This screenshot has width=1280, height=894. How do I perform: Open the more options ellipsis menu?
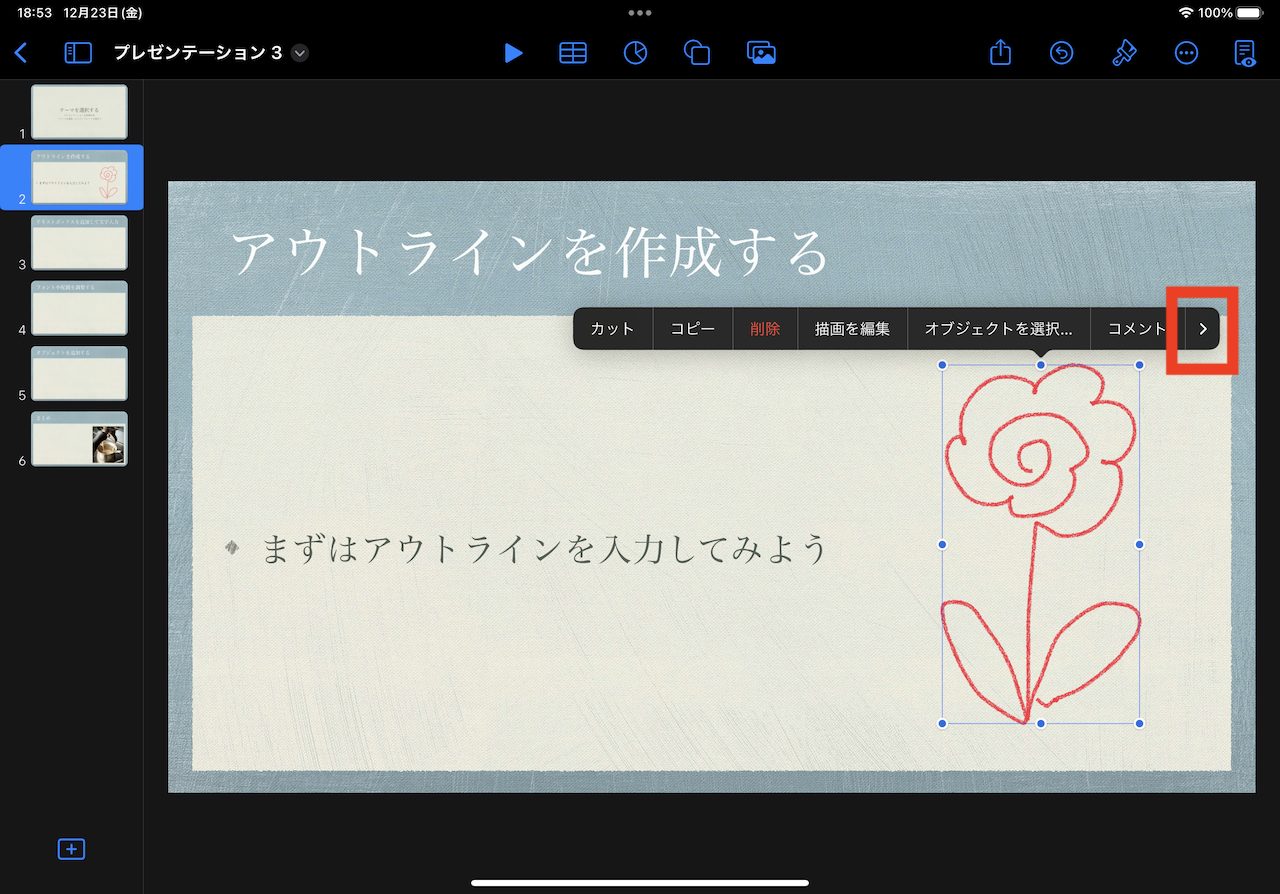1186,53
